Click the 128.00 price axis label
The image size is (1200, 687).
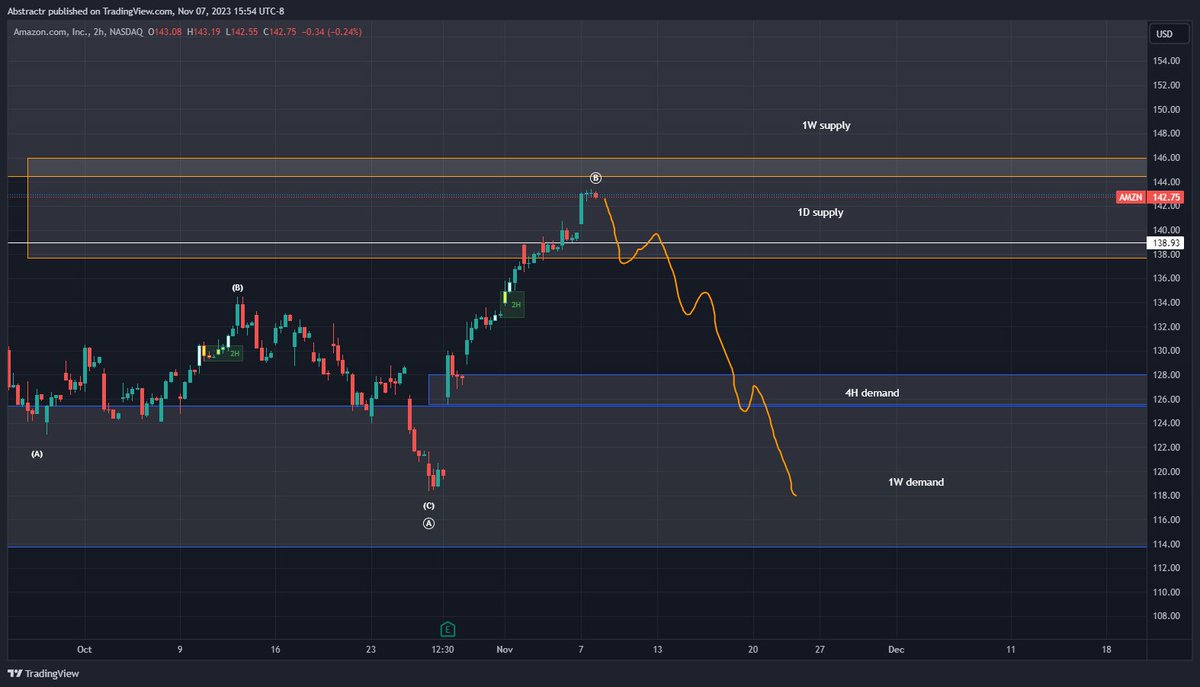(1166, 375)
